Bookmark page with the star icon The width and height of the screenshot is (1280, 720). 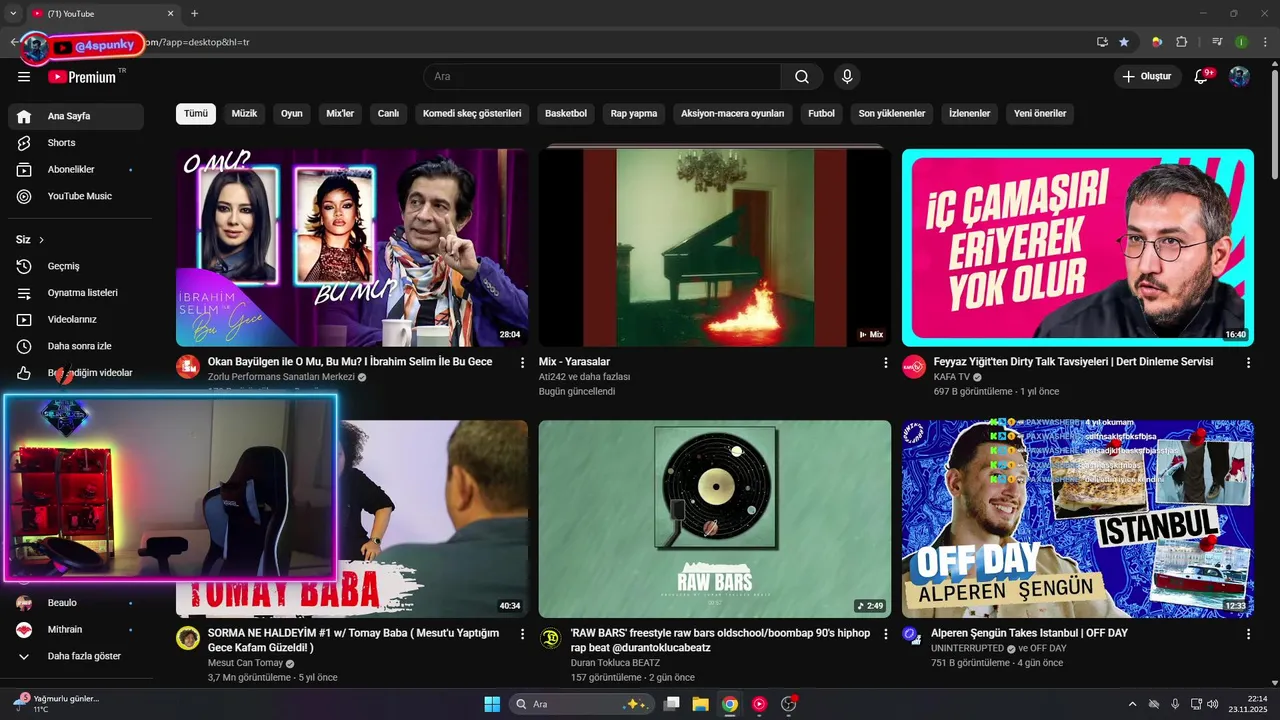coord(1124,42)
